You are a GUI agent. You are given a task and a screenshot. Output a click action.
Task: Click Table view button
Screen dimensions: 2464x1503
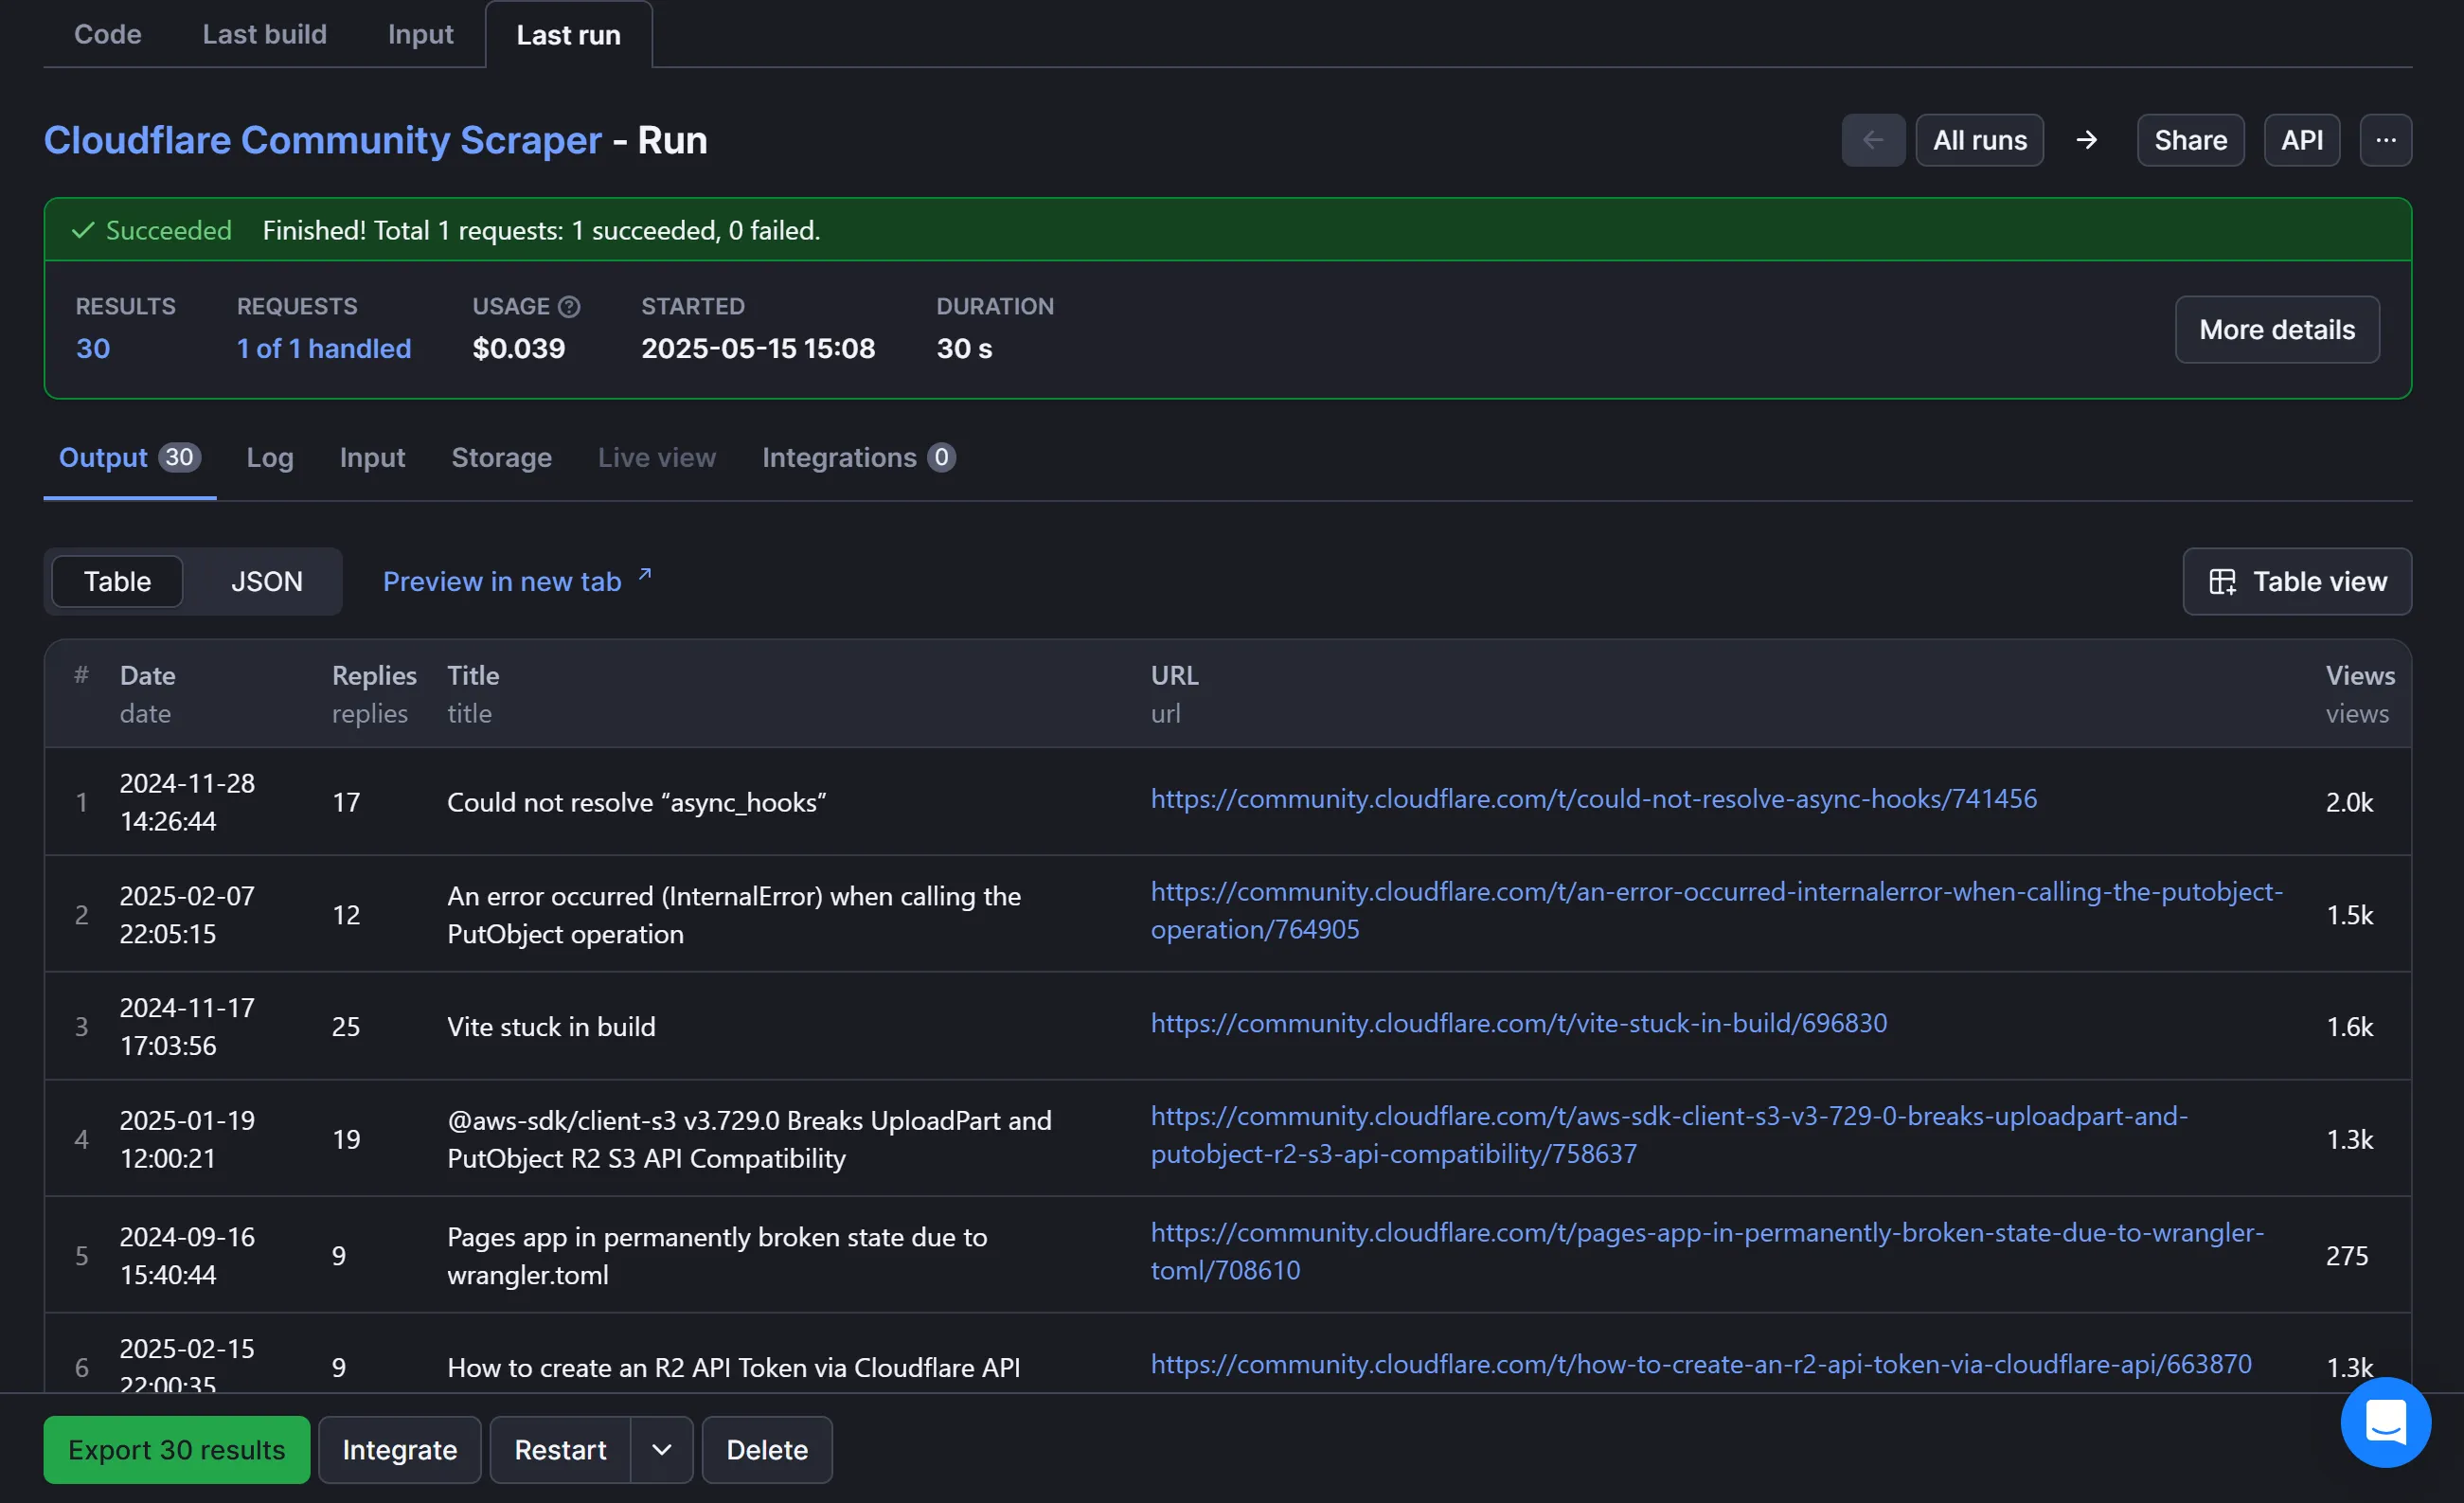tap(2296, 581)
